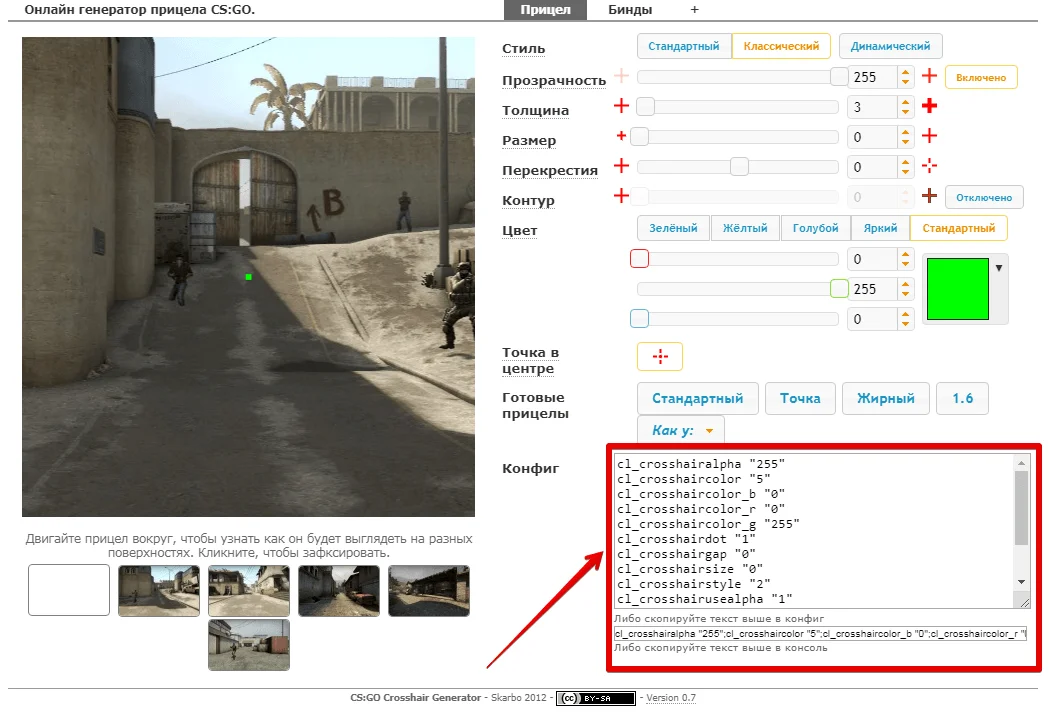Apply the Точка ready-made crosshair
The height and width of the screenshot is (715, 1050).
(800, 398)
